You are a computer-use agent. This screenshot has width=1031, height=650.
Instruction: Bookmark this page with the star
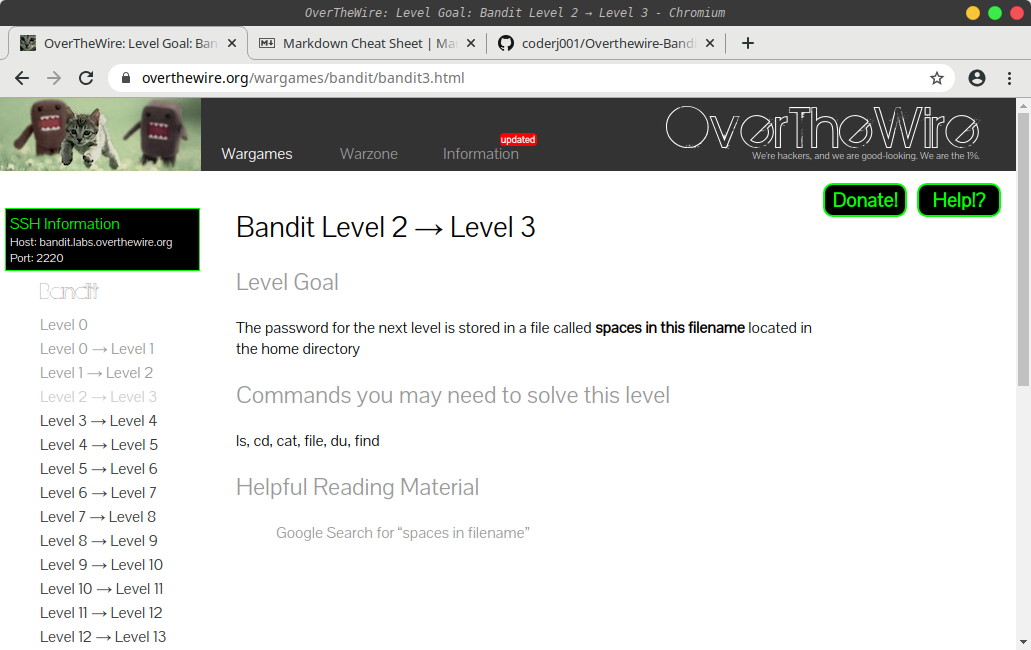coord(937,78)
